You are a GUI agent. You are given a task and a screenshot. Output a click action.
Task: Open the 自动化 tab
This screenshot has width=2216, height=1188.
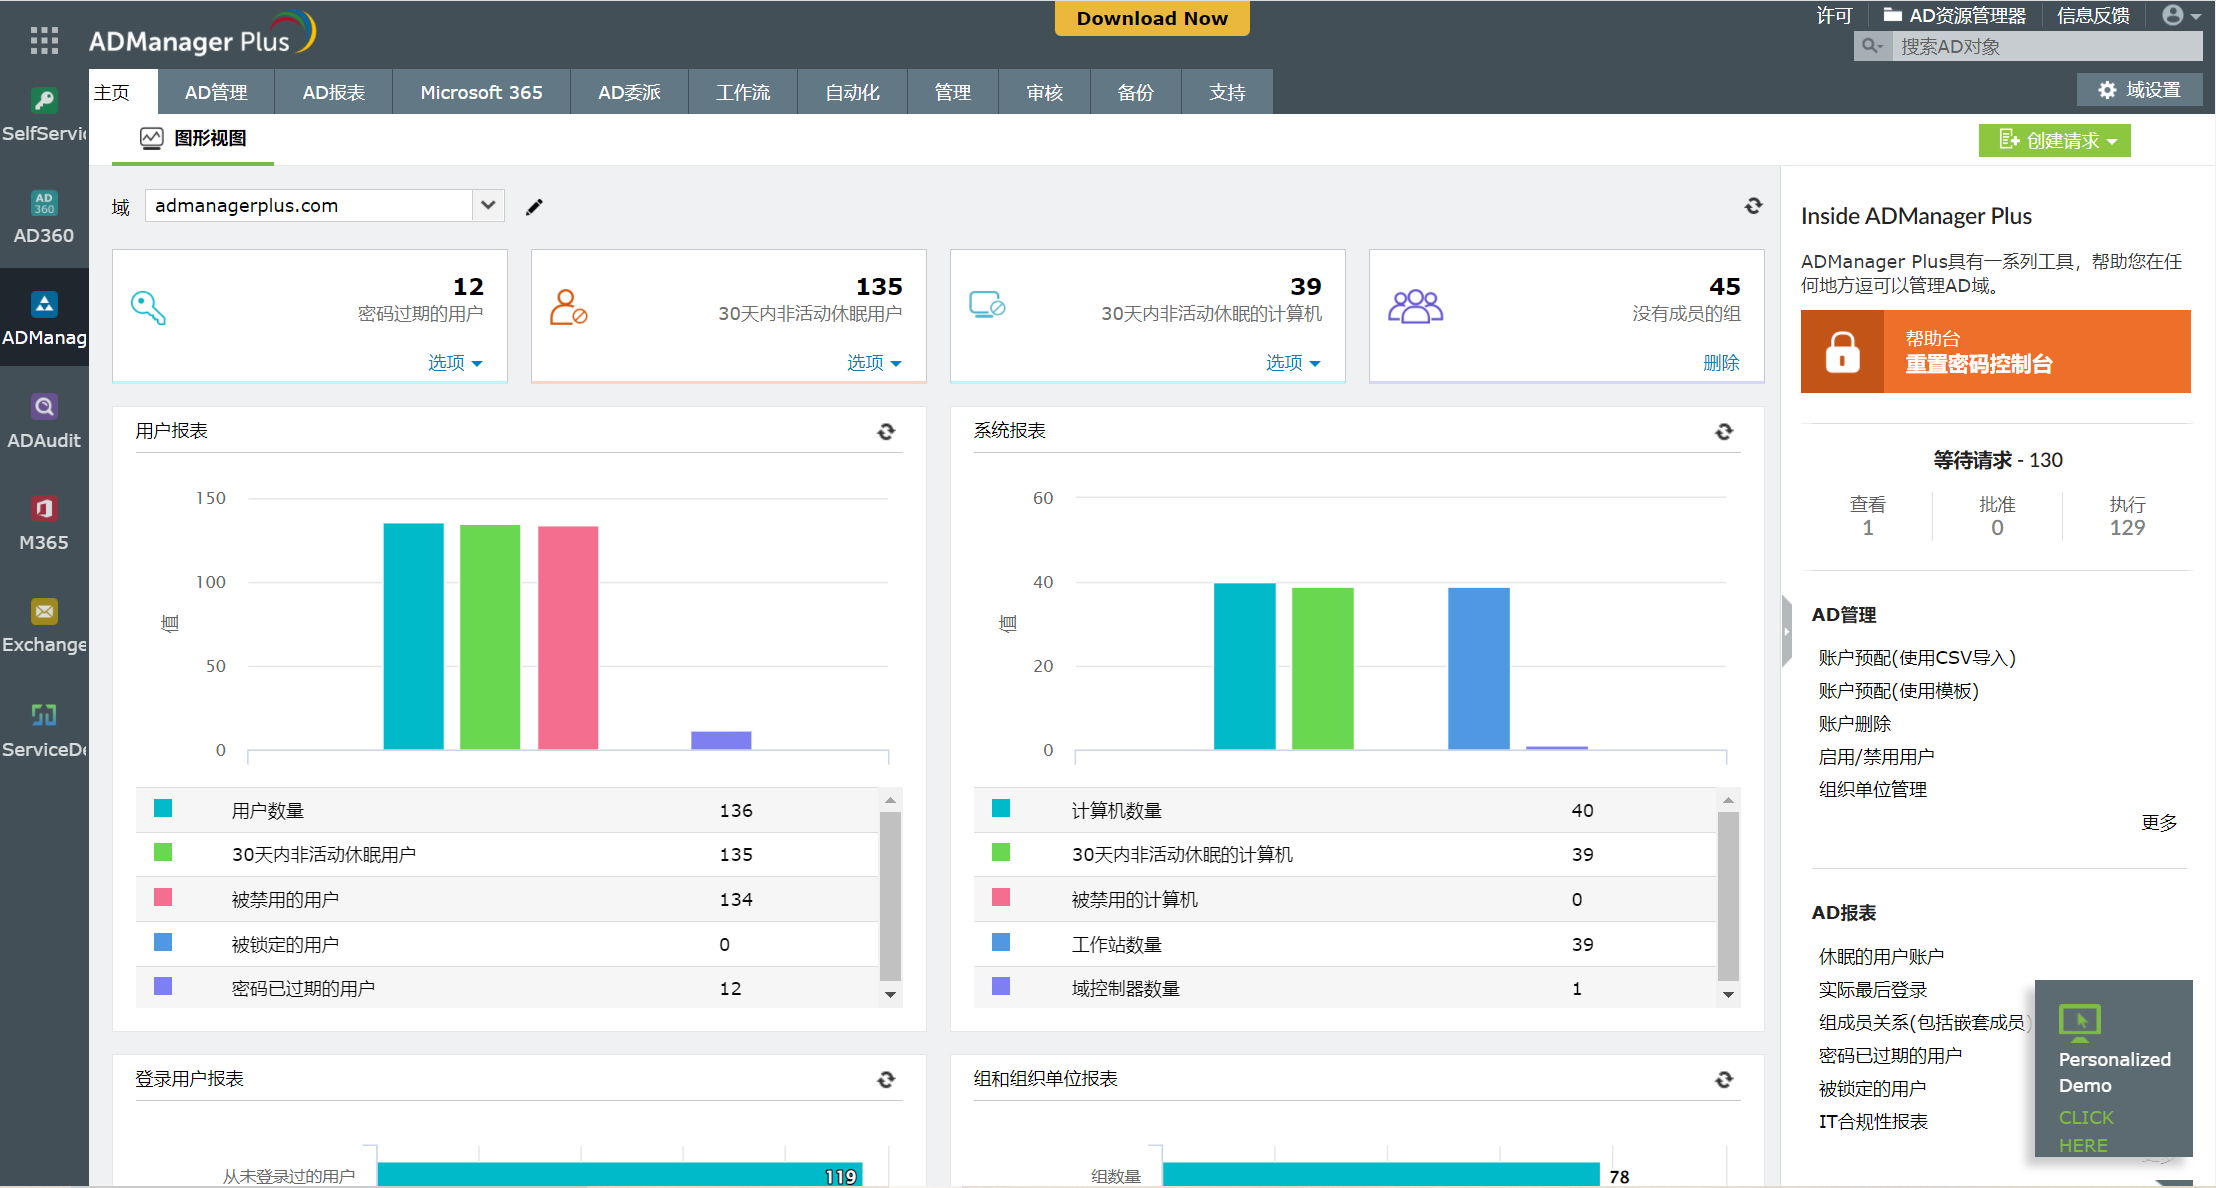(852, 92)
